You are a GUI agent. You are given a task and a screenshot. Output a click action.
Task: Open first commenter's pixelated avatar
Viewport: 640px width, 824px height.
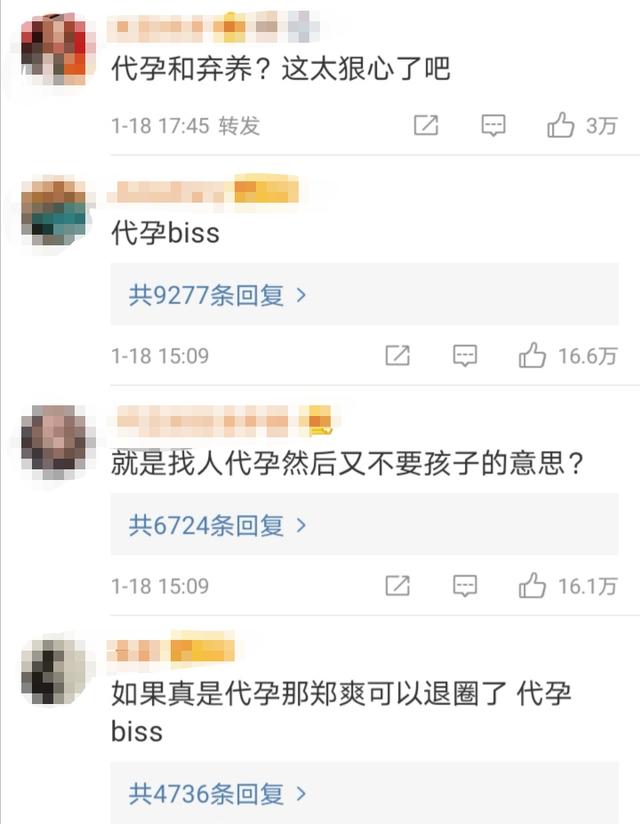(x=54, y=50)
